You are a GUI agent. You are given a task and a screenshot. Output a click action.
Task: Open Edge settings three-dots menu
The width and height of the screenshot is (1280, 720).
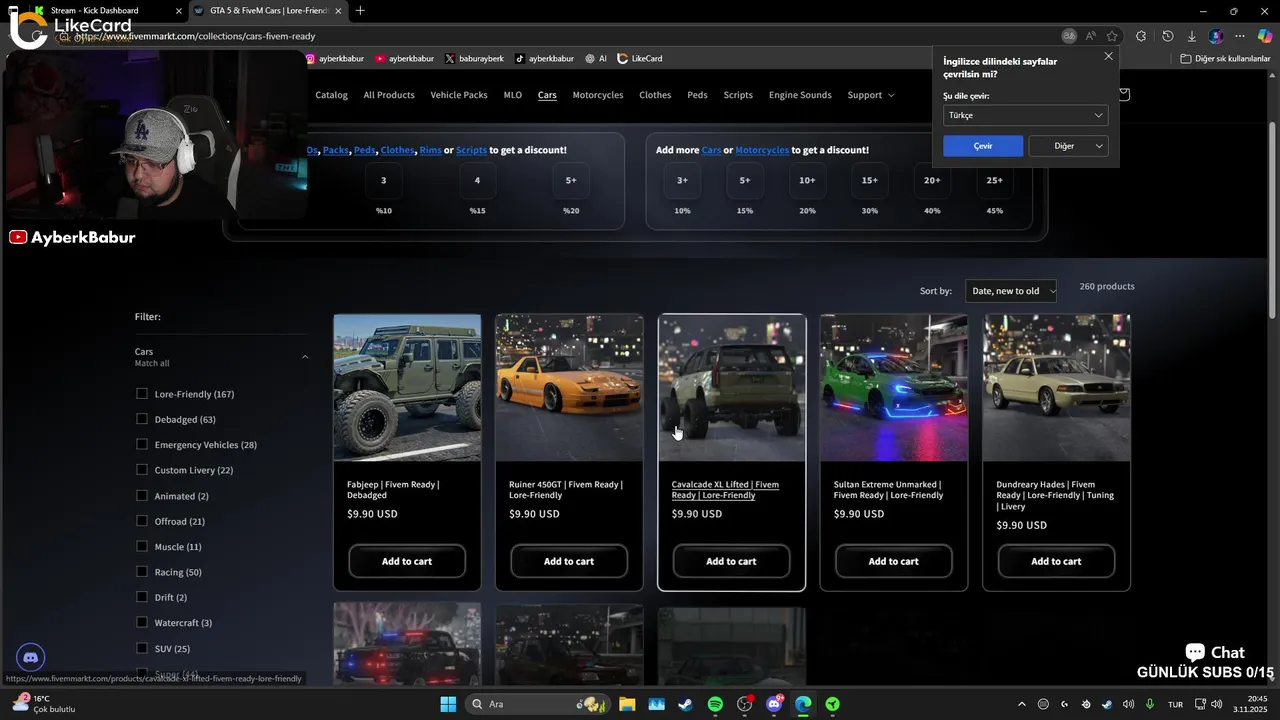[x=1240, y=36]
